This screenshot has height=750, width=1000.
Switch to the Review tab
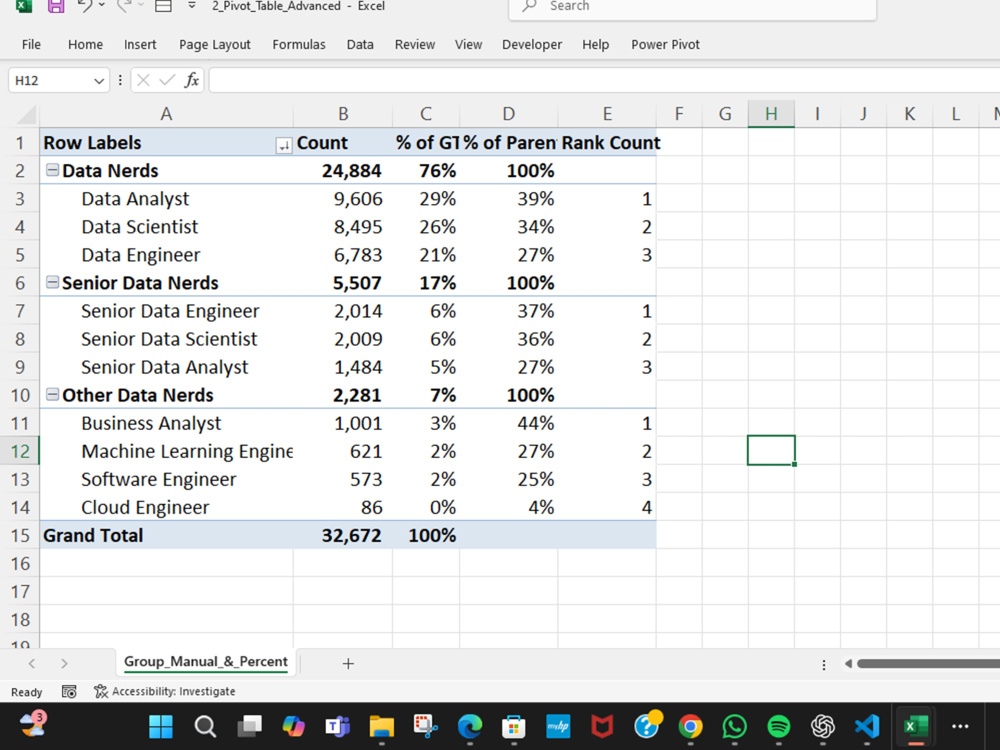pyautogui.click(x=415, y=45)
